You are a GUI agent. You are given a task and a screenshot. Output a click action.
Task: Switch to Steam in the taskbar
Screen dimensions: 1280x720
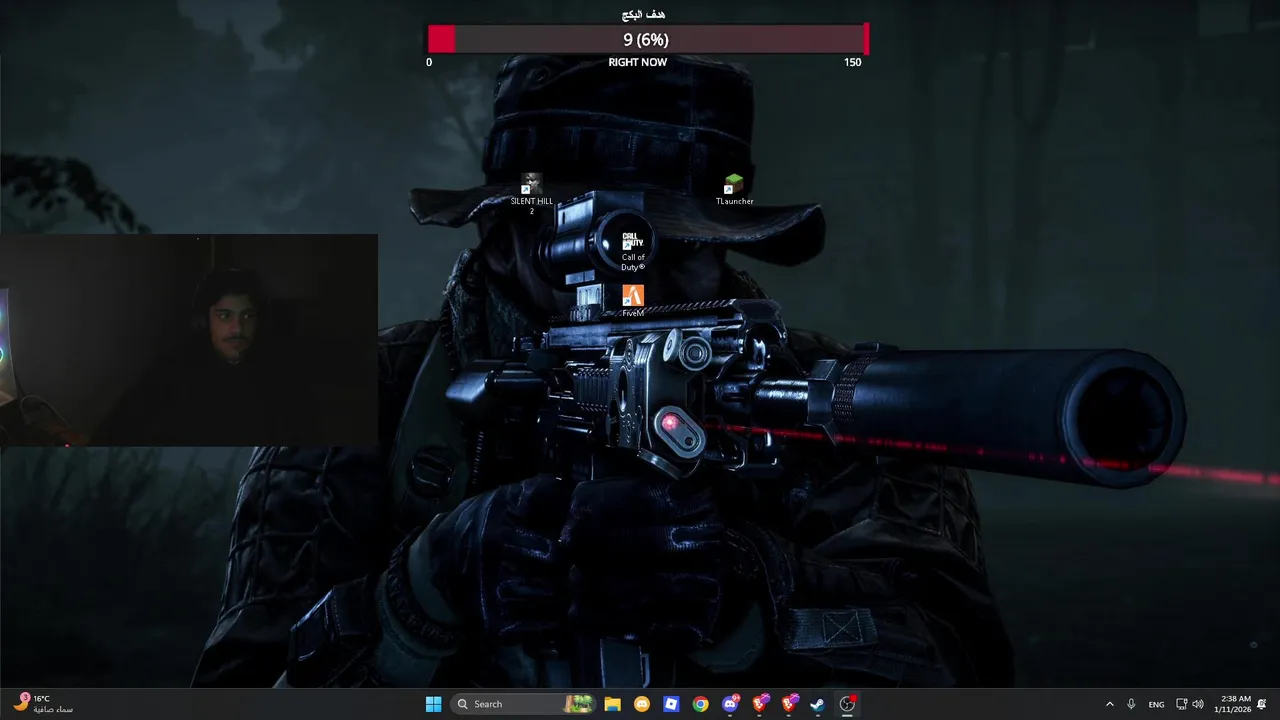[817, 704]
